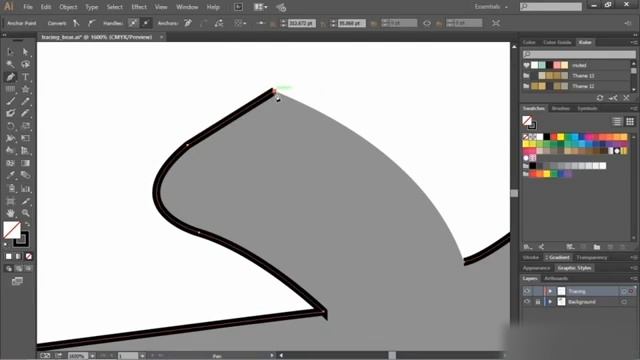Open the Object menu
The width and height of the screenshot is (640, 360).
[68, 7]
